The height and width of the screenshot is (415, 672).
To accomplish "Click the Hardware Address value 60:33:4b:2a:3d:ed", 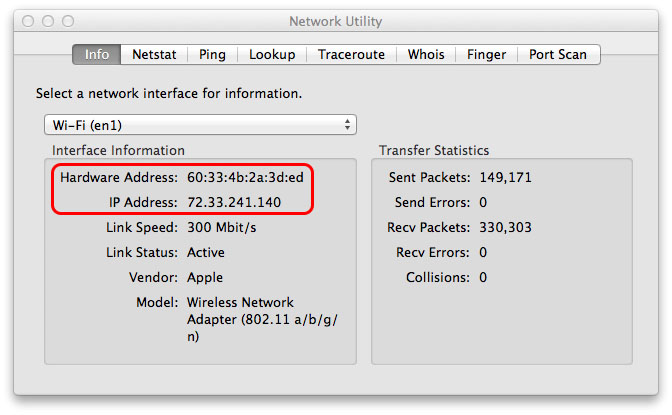I will [245, 177].
